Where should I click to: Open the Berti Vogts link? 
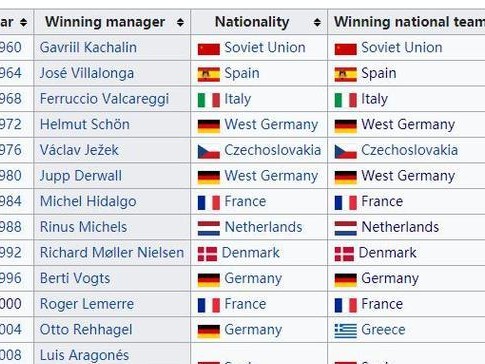click(x=75, y=278)
